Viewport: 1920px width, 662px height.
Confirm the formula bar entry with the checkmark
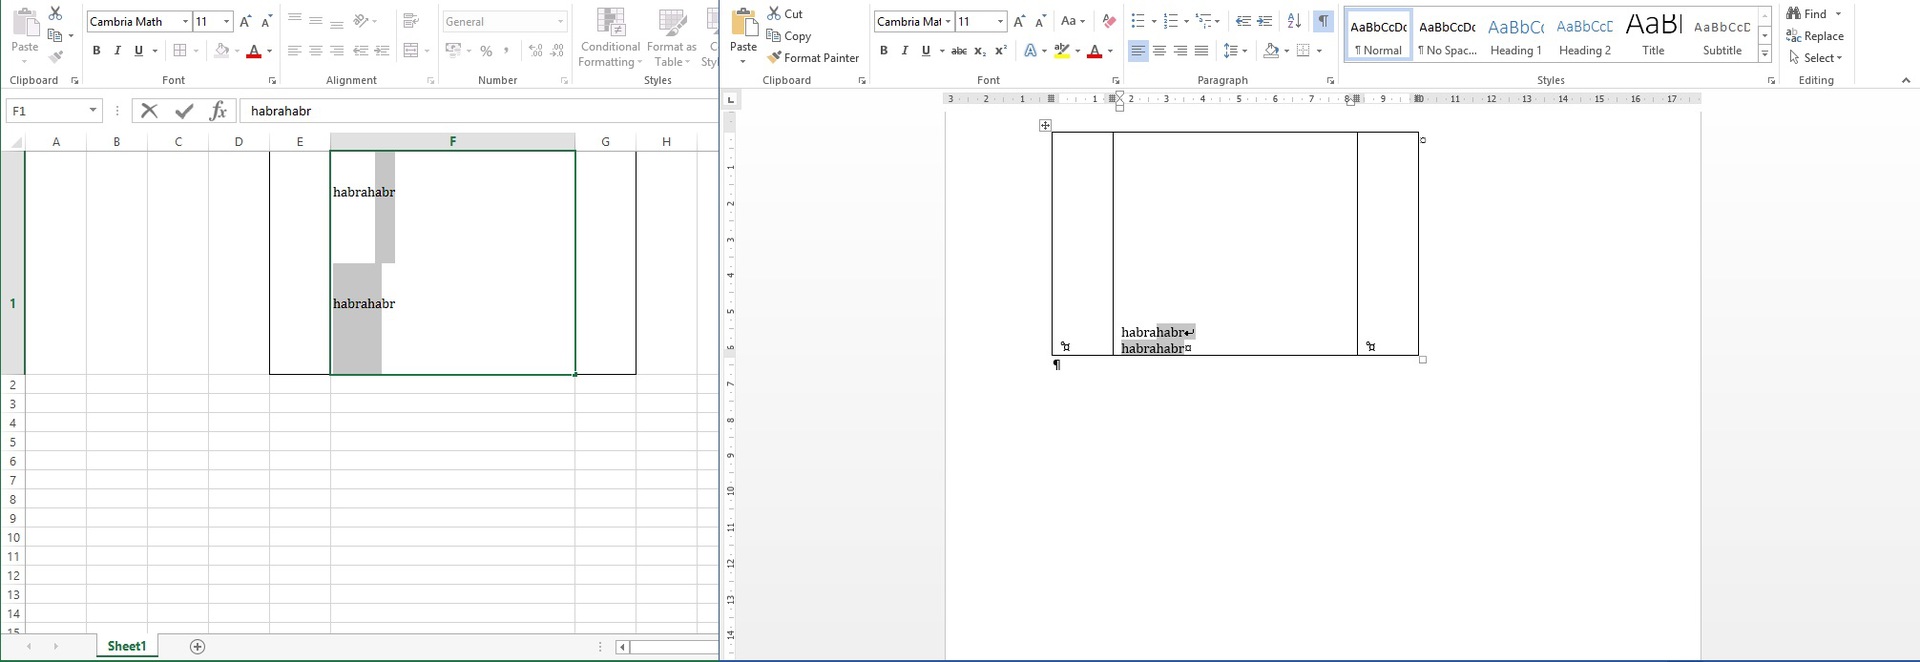(x=184, y=111)
